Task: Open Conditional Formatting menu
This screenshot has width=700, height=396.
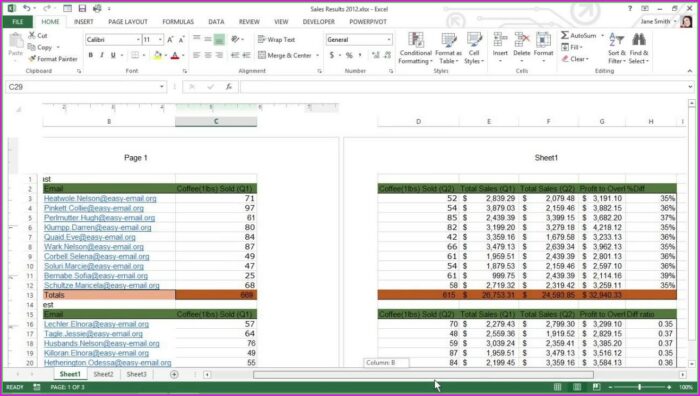Action: (416, 48)
